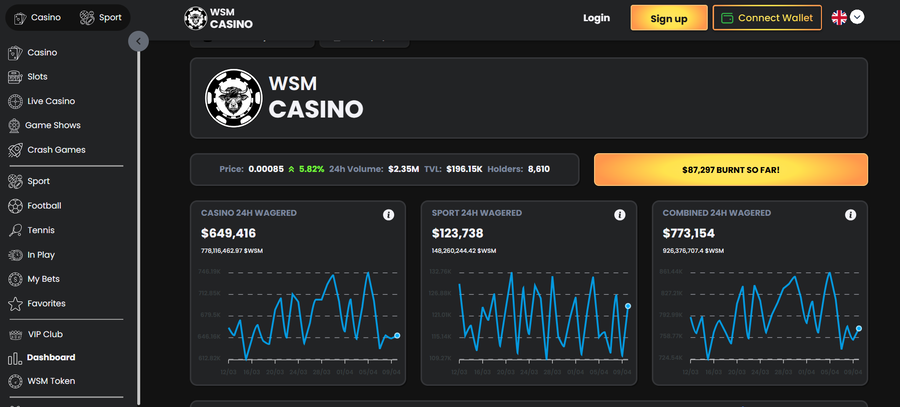The width and height of the screenshot is (900, 407).
Task: Click the Sign up button
Action: click(x=669, y=18)
